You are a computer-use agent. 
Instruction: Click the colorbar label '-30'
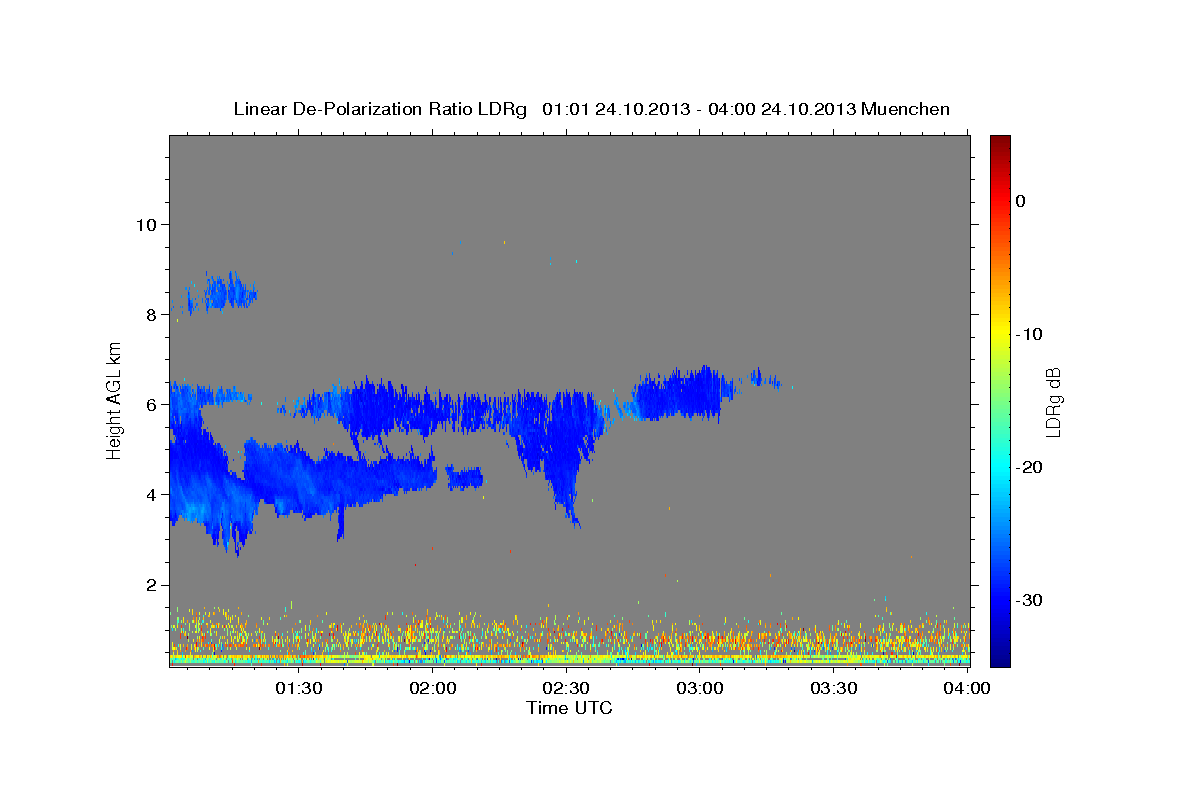[1031, 600]
